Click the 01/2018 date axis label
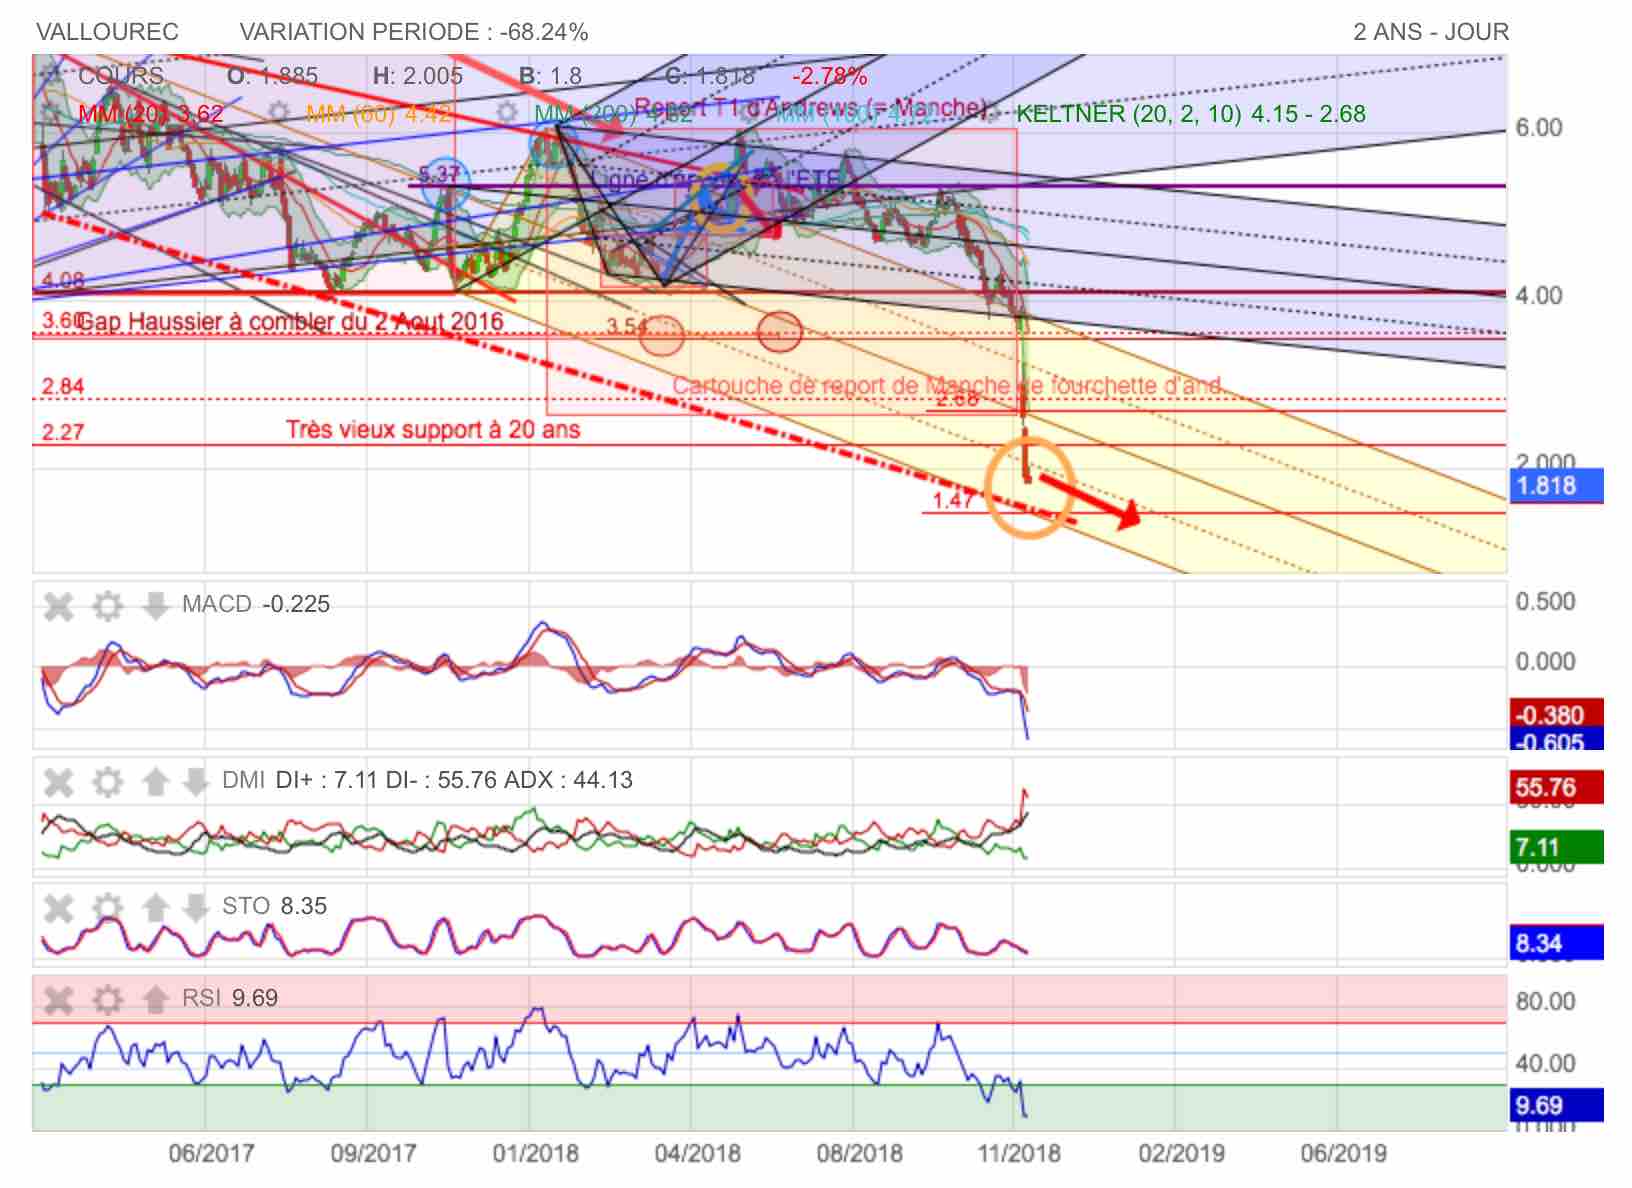Screen dimensions: 1632x1188 click(535, 1153)
